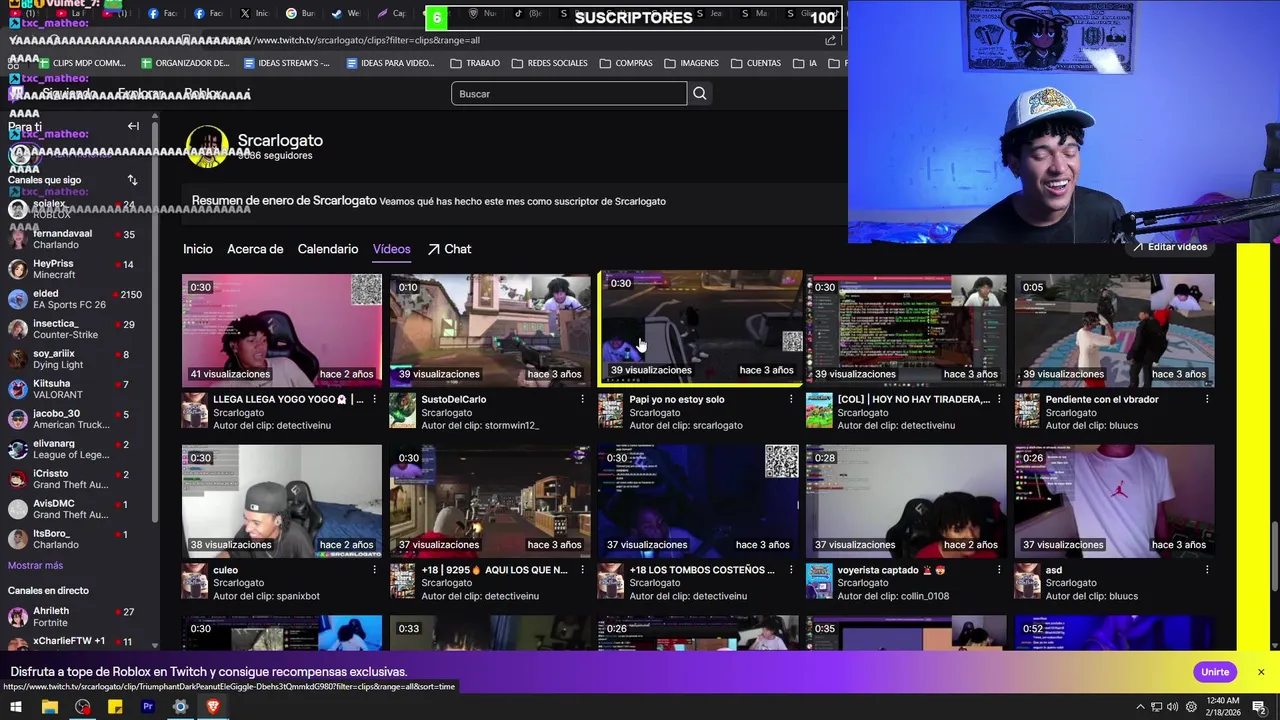Close the Roblox promo banner with X
This screenshot has width=1280, height=720.
(1261, 672)
